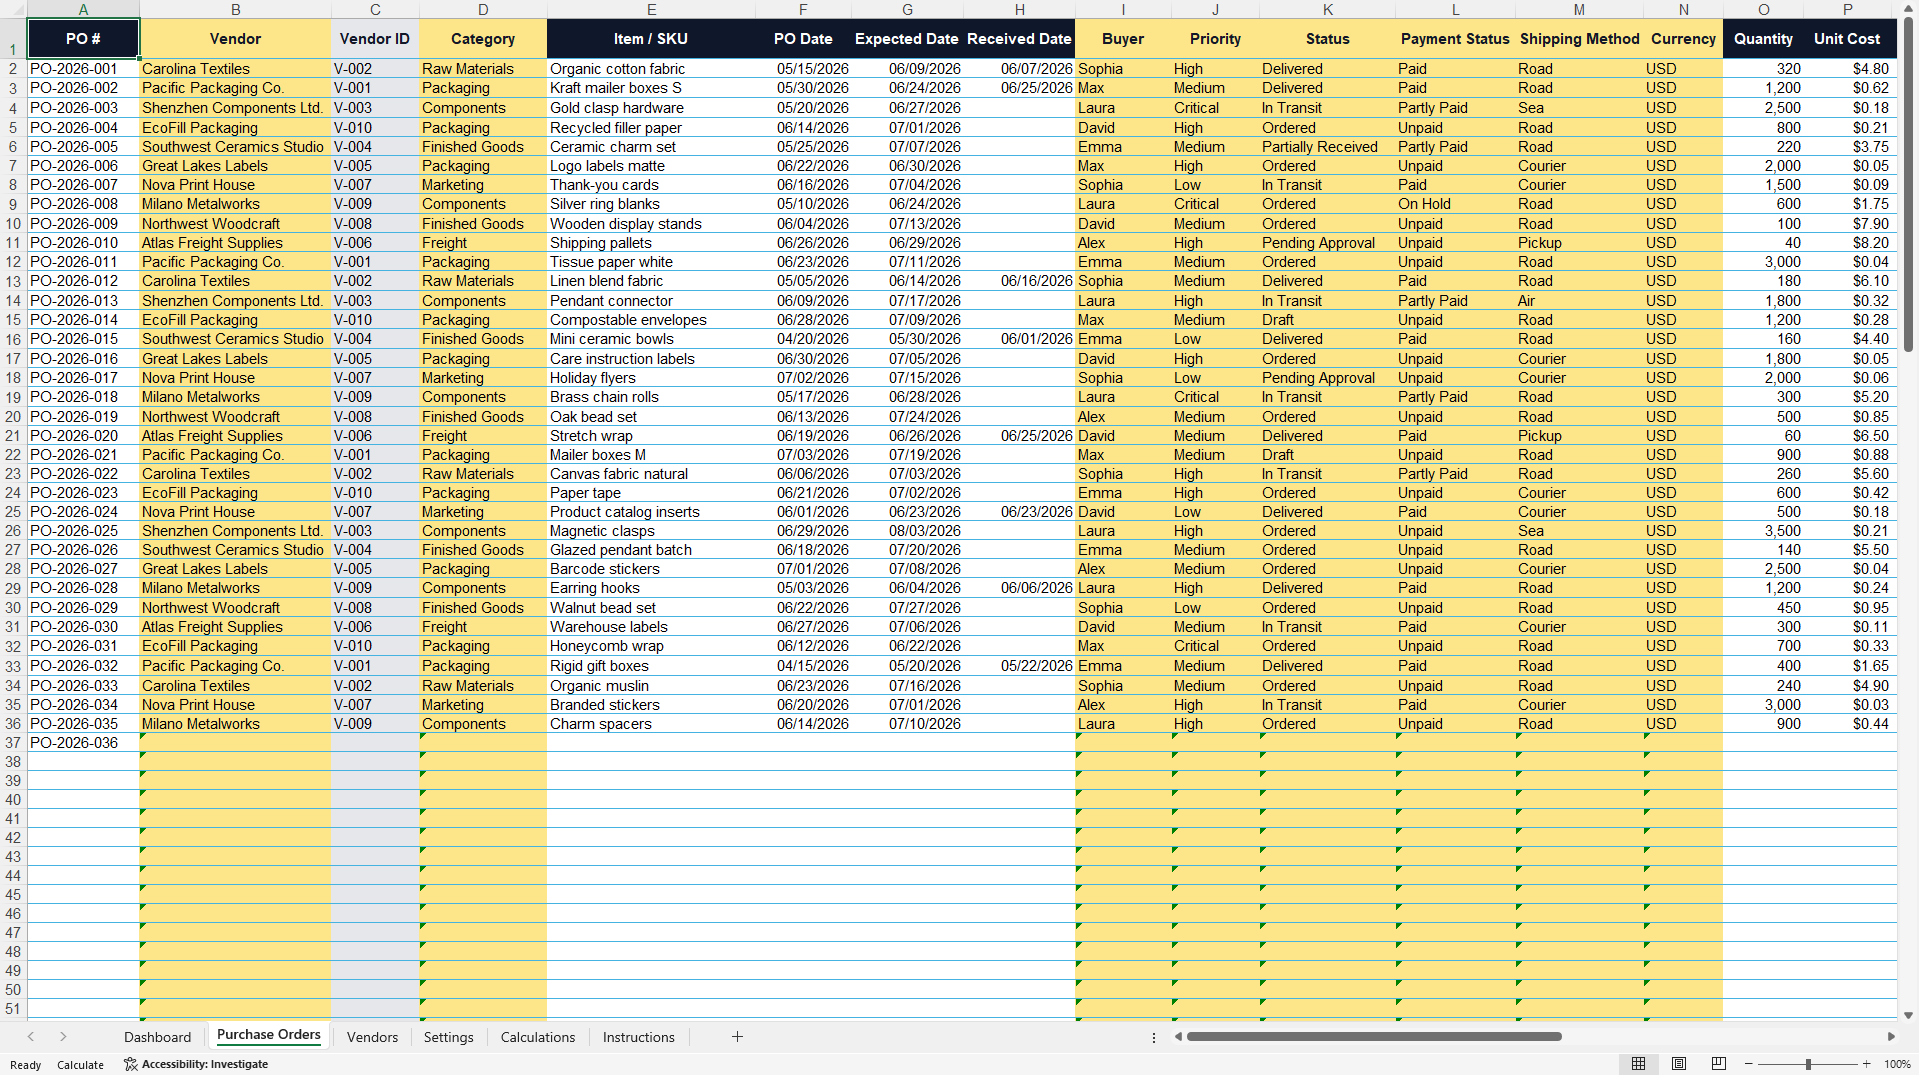
Task: Select column E header
Action: [x=651, y=9]
